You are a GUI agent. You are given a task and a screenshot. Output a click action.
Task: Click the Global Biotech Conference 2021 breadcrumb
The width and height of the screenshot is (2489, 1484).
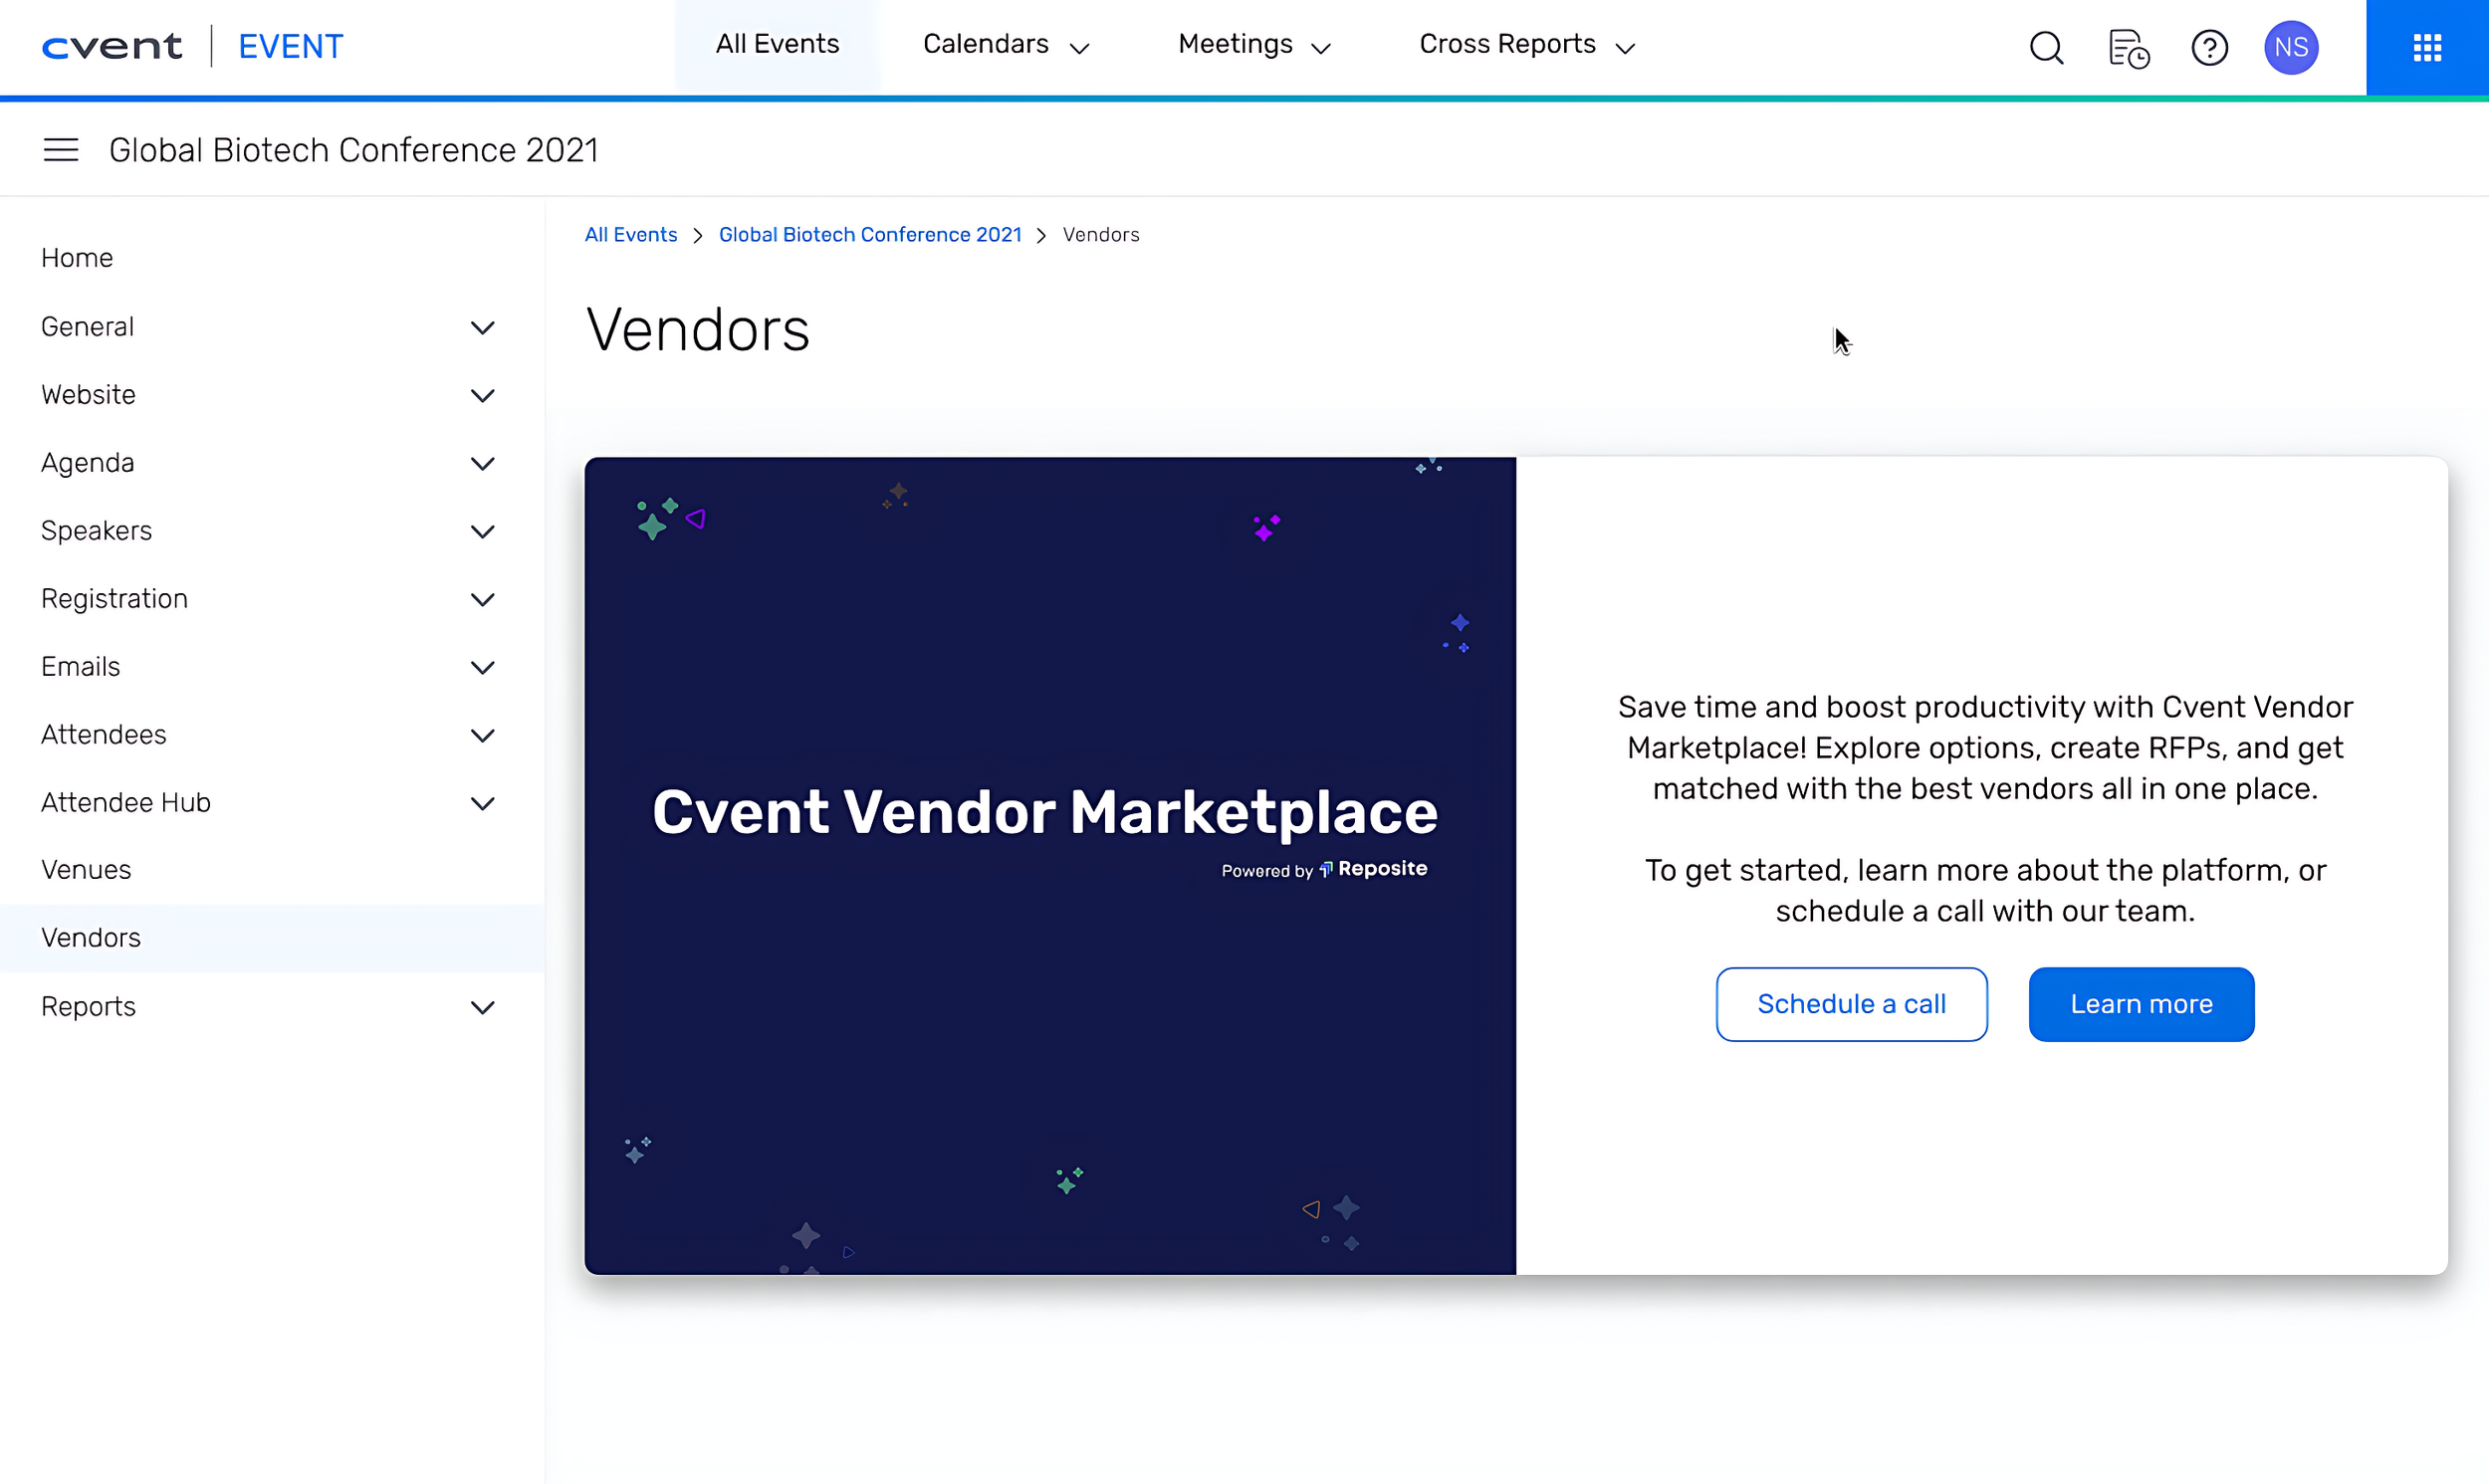[869, 234]
